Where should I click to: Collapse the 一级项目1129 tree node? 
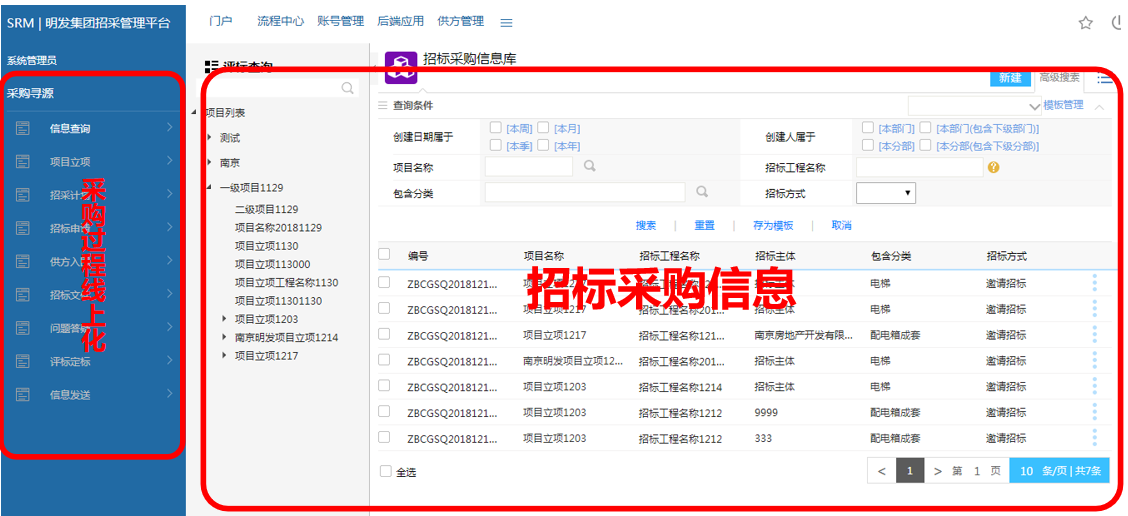point(209,187)
